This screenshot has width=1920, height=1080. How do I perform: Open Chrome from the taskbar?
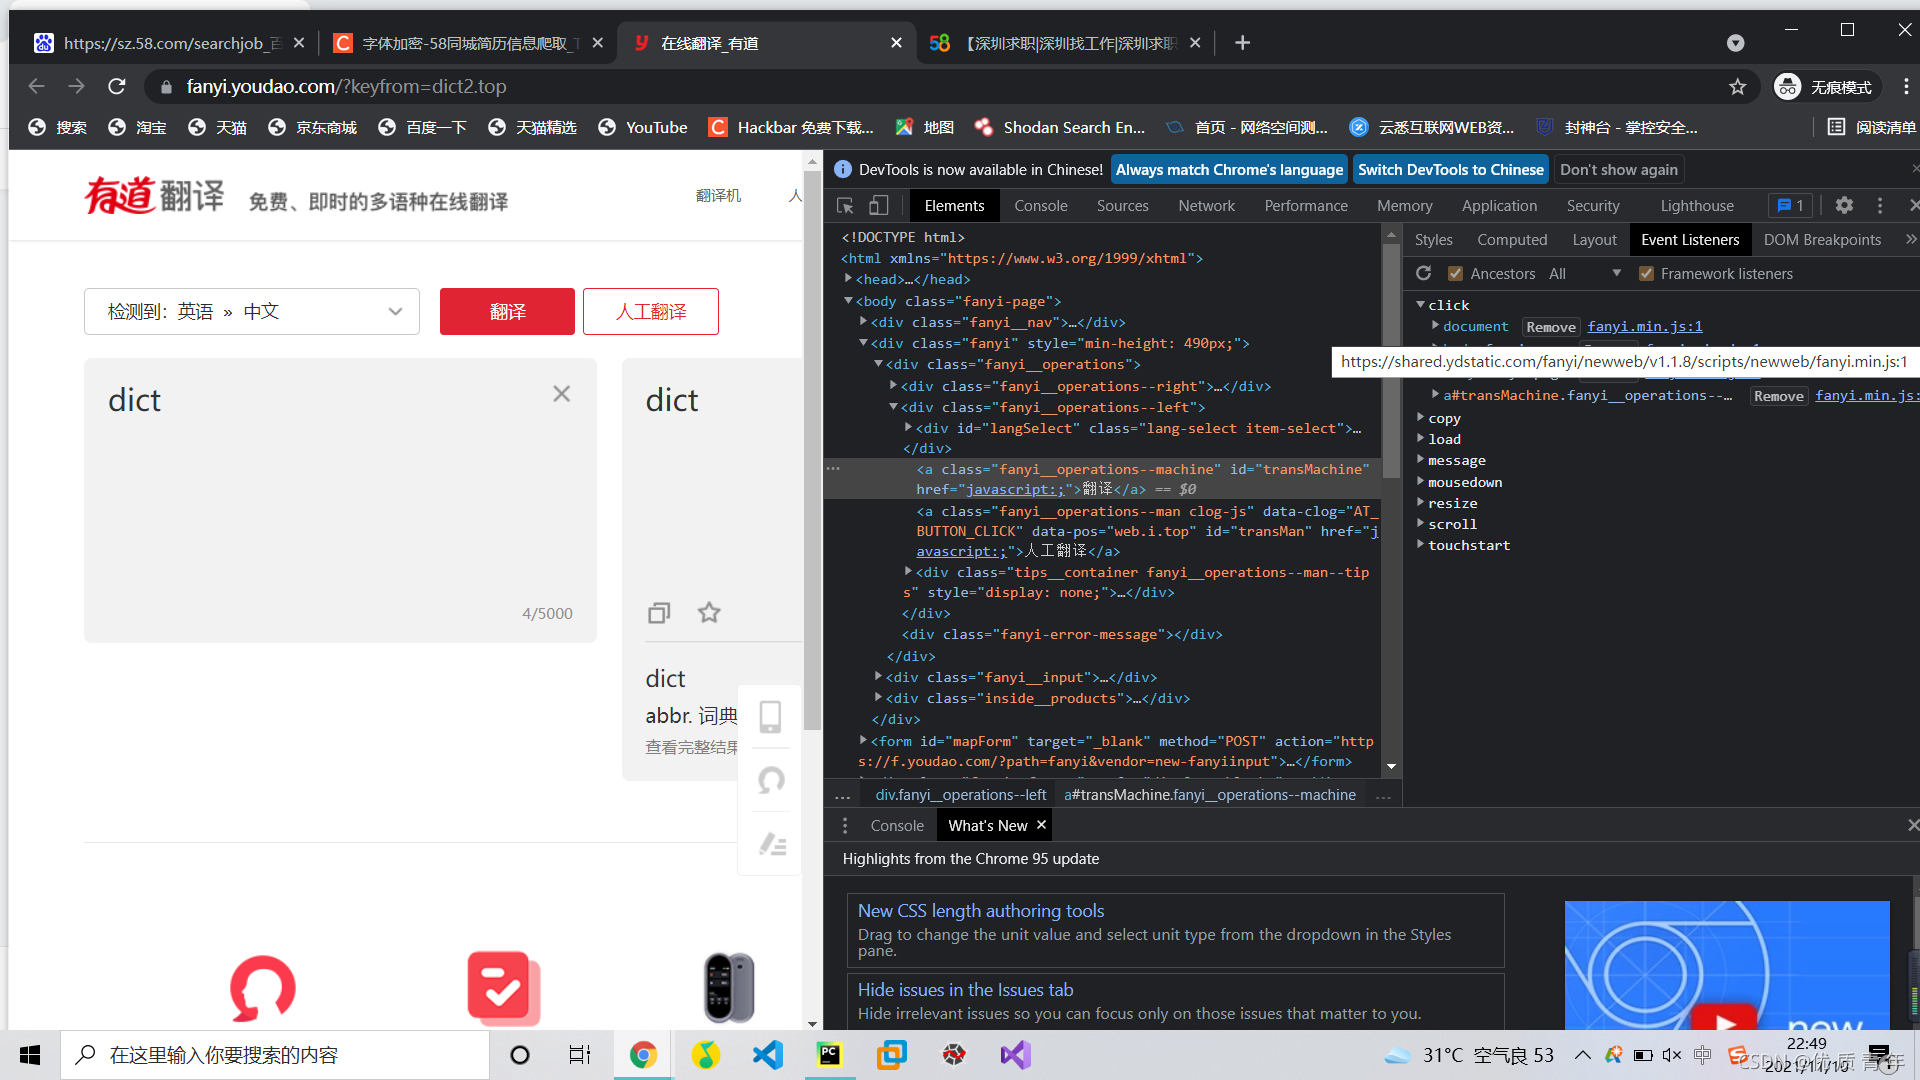pyautogui.click(x=643, y=1055)
